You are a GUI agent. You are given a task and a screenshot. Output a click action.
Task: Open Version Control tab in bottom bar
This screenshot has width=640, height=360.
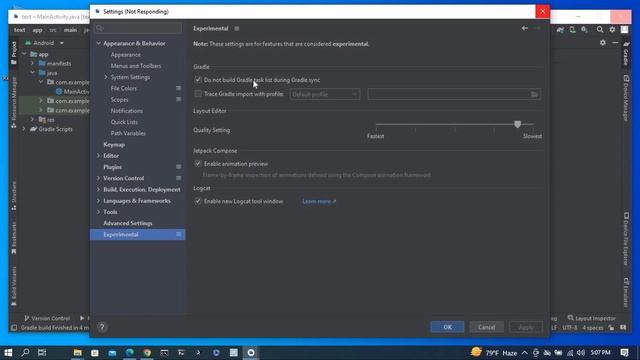tap(47, 318)
